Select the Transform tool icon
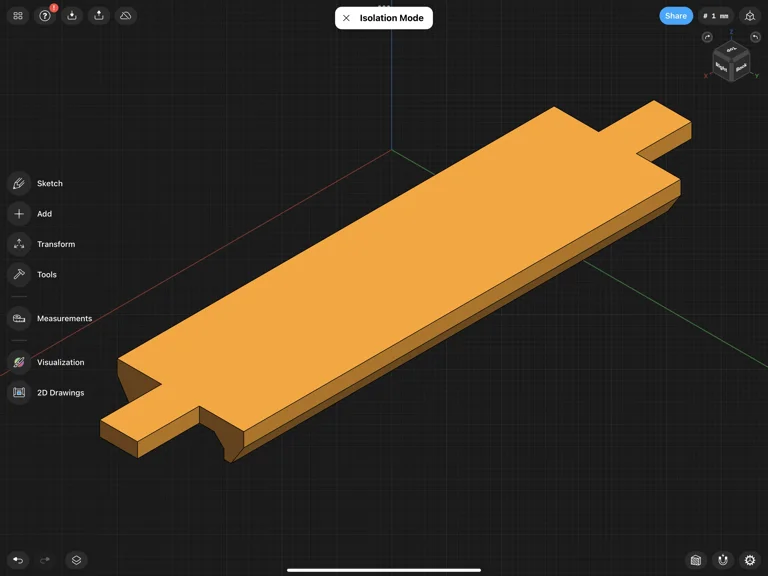768x576 pixels. click(19, 244)
